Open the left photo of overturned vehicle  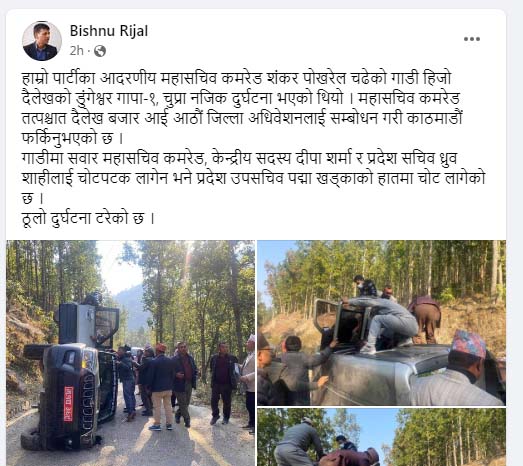(130, 353)
